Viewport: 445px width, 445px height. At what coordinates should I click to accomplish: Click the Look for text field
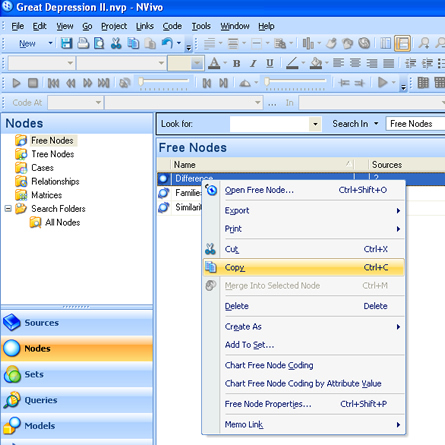(269, 124)
